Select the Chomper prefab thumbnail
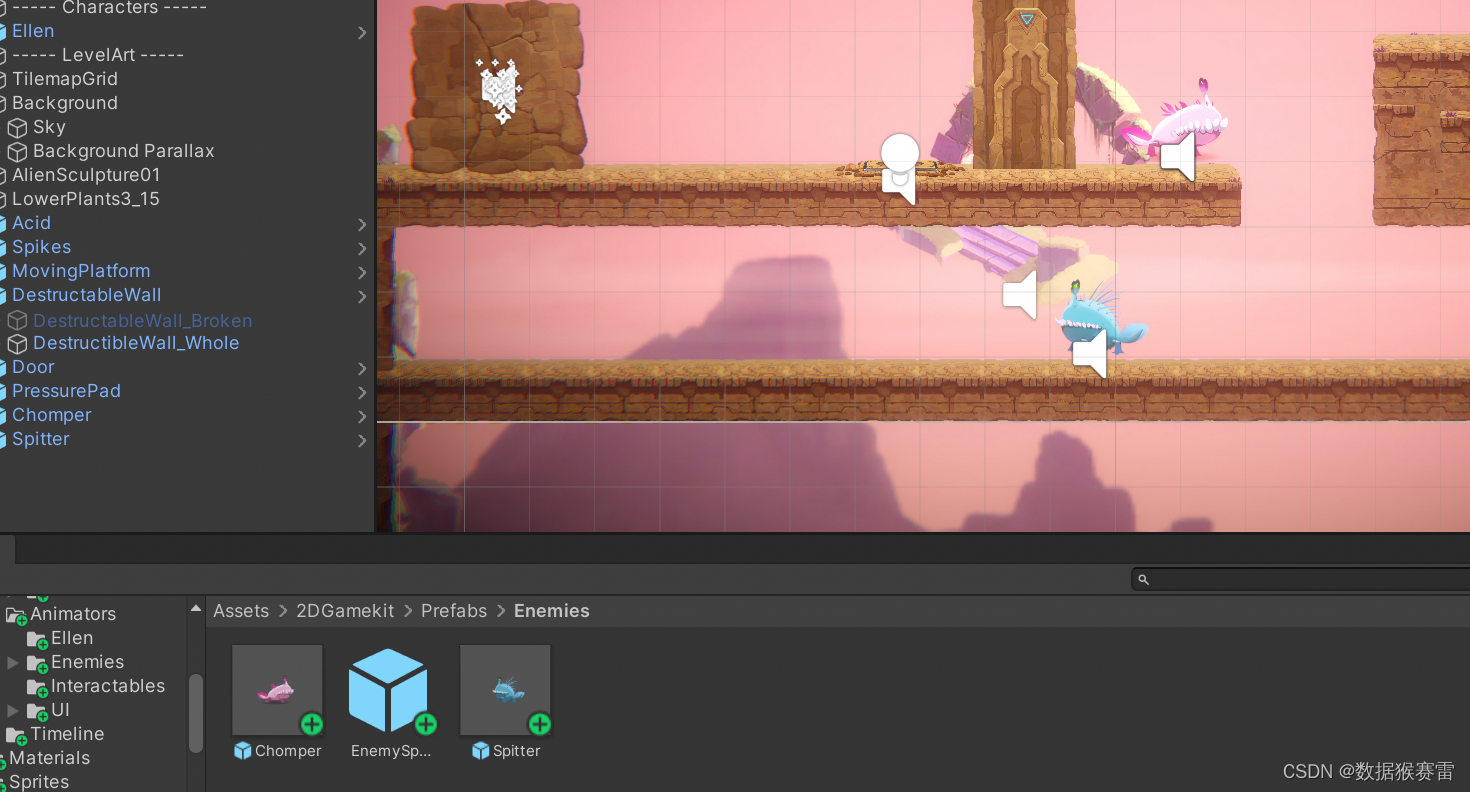Viewport: 1470px width, 792px height. [277, 690]
